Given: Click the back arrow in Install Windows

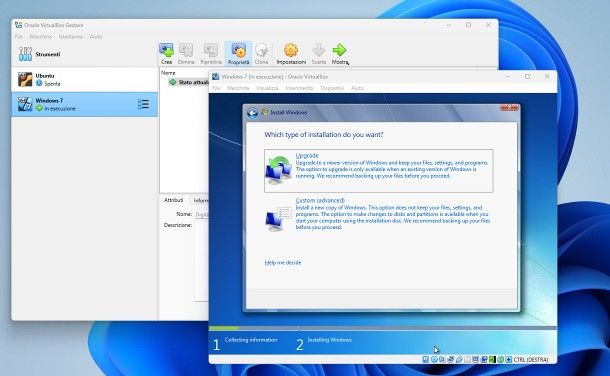Looking at the screenshot, I should (252, 113).
